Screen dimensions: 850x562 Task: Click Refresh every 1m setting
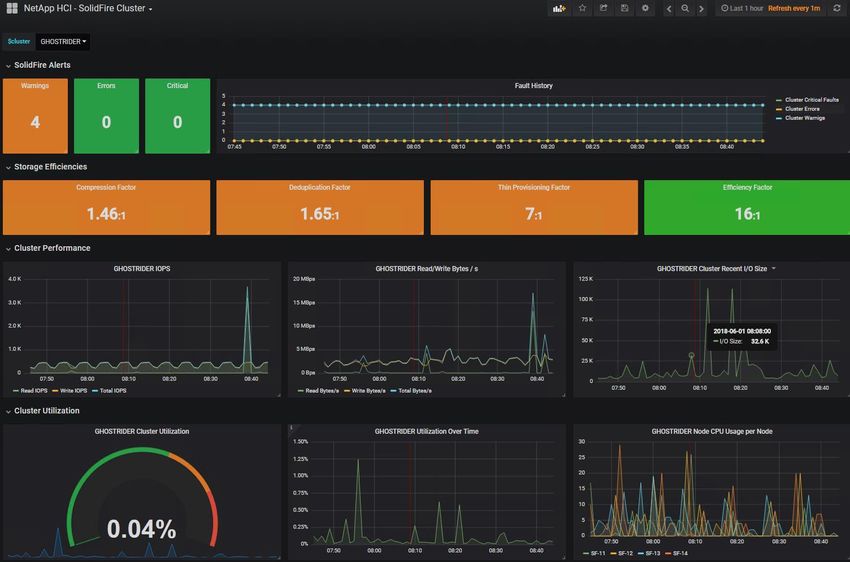[x=794, y=8]
